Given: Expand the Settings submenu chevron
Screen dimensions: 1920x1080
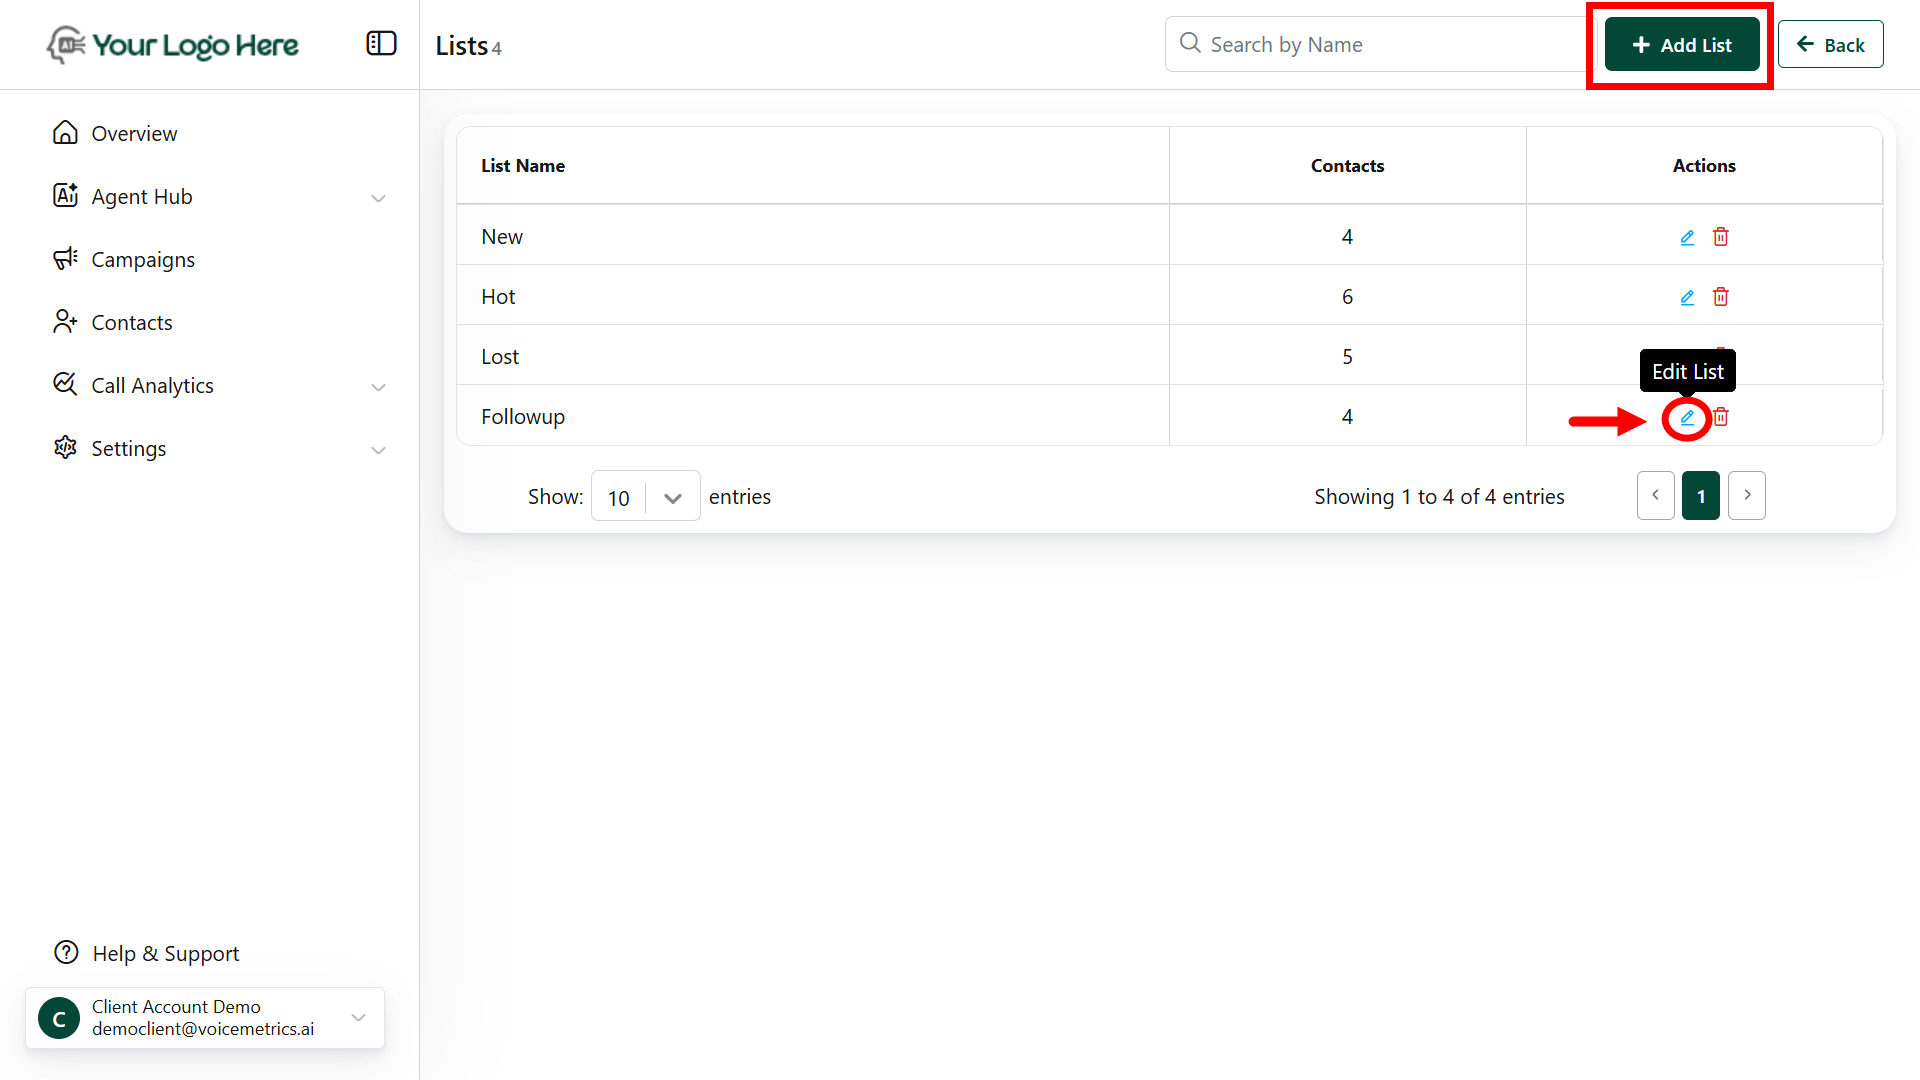Looking at the screenshot, I should (x=378, y=450).
